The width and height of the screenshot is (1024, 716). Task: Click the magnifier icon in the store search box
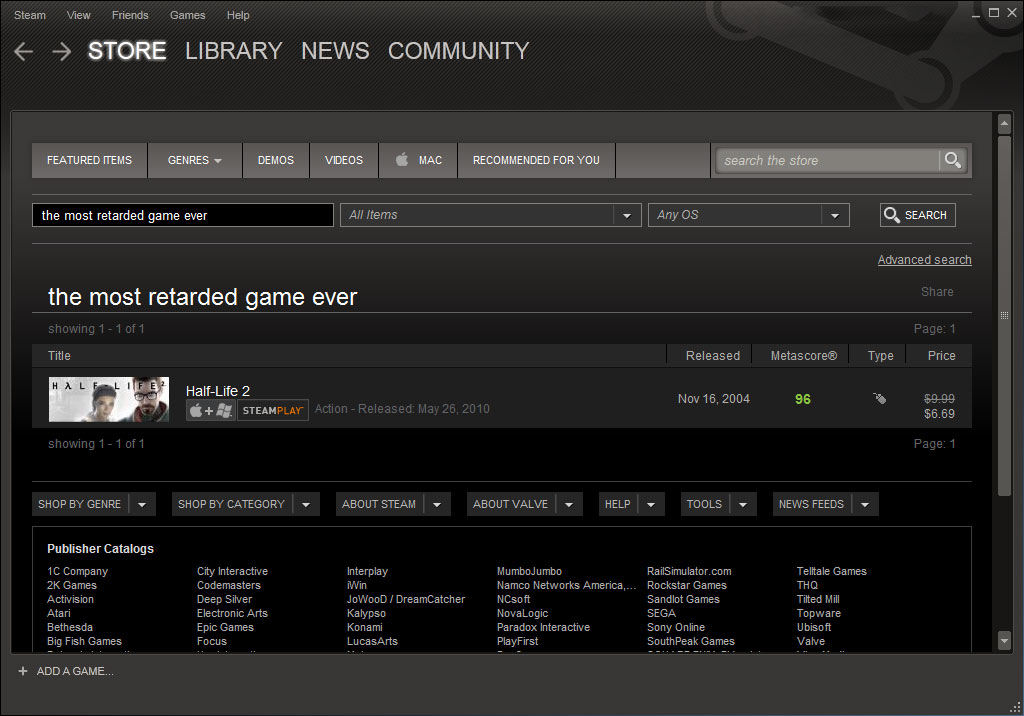click(952, 160)
